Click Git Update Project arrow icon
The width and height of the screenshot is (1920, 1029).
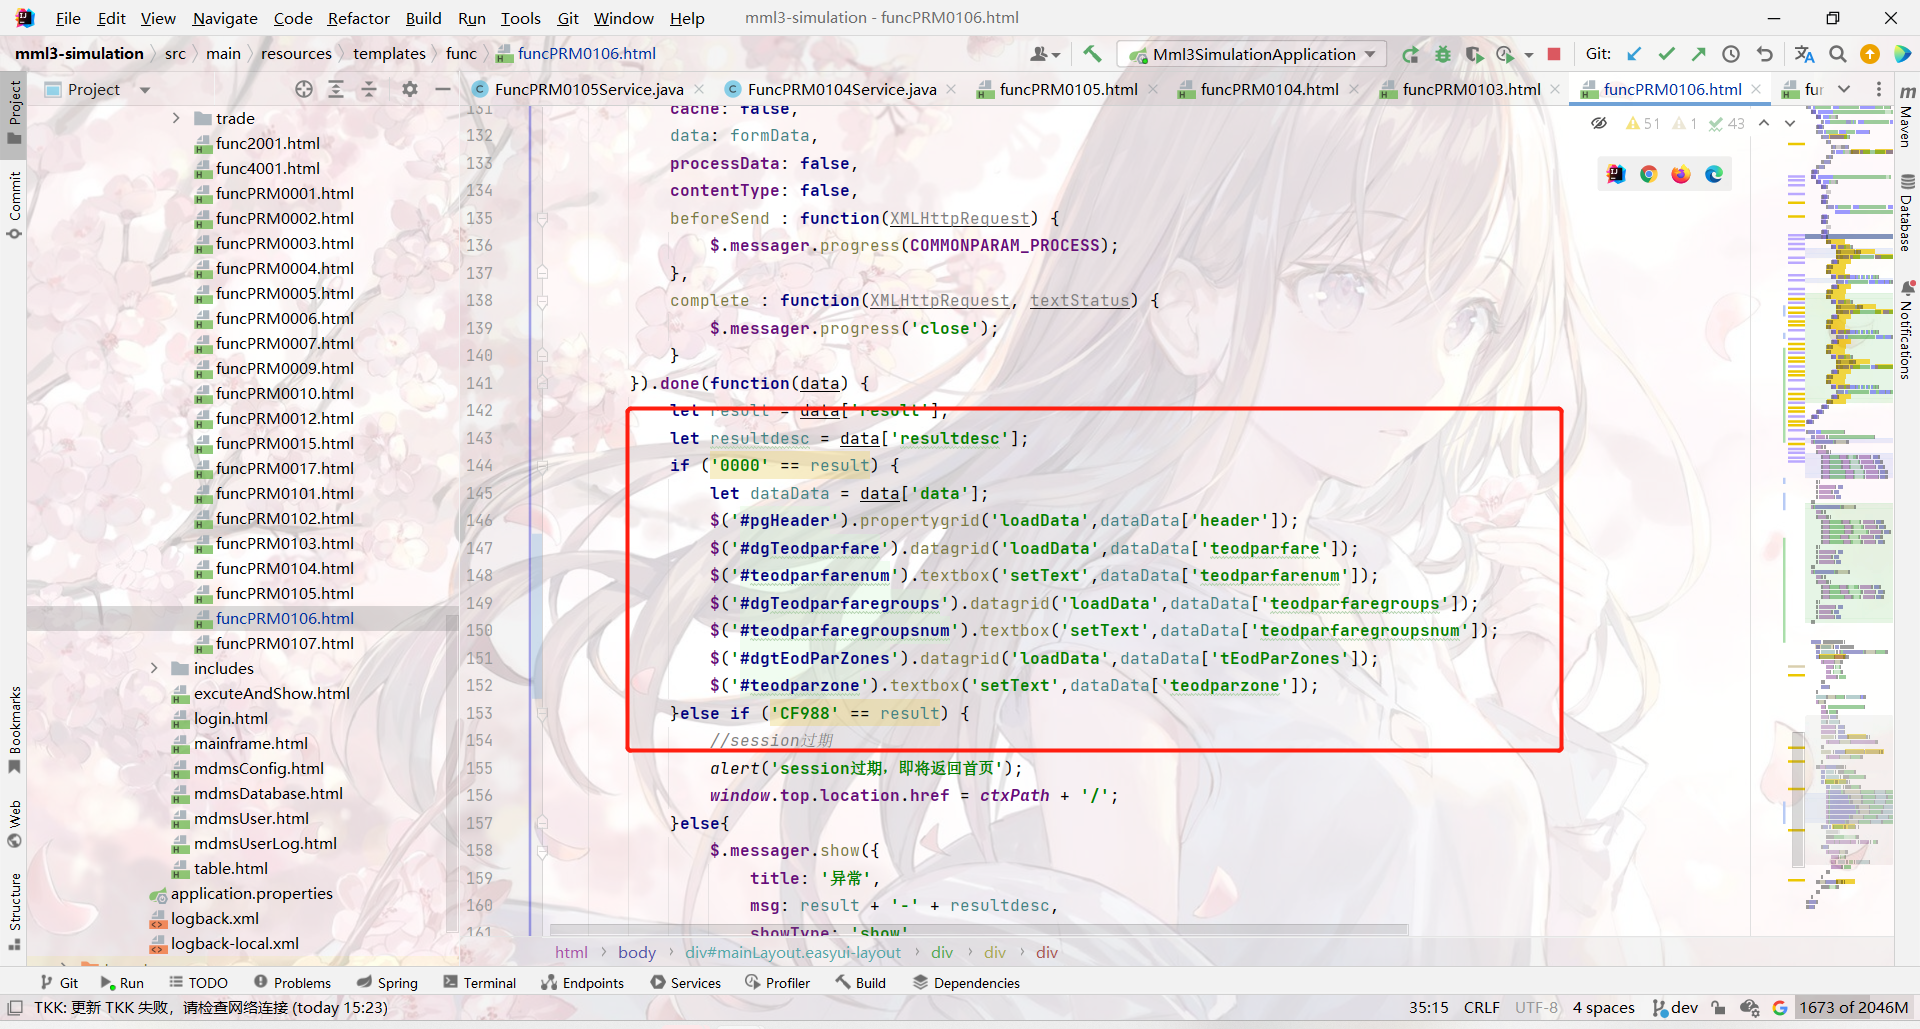pyautogui.click(x=1634, y=54)
